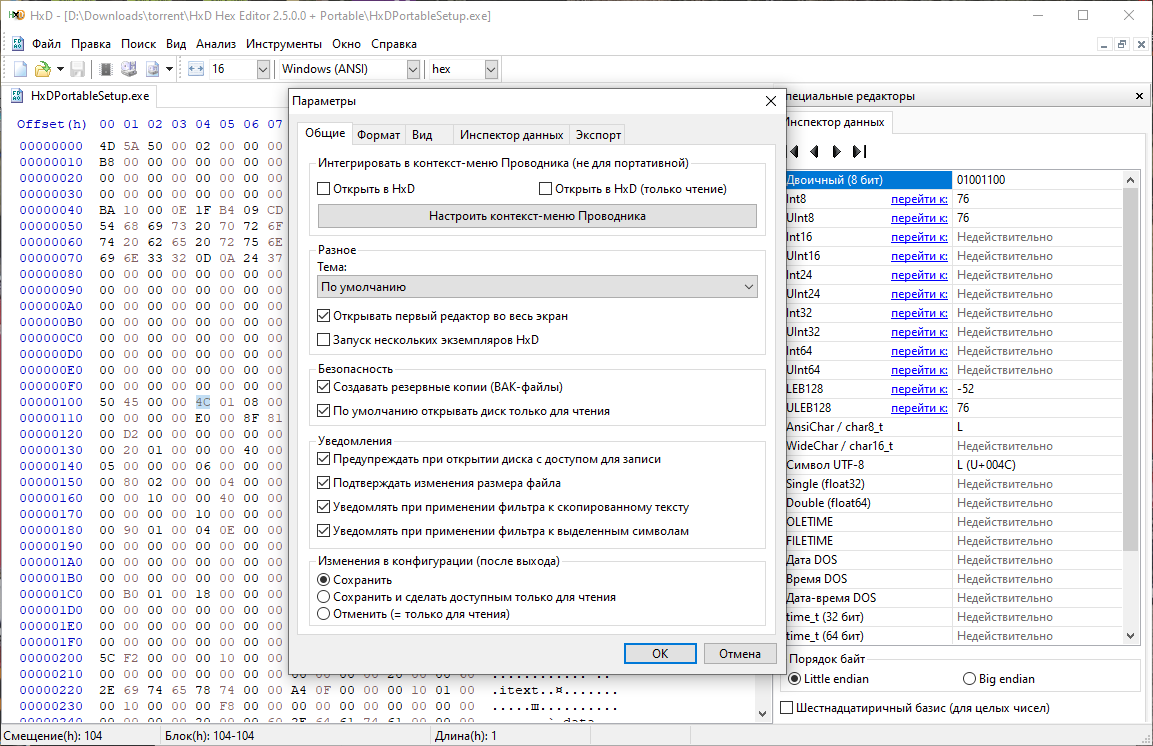
Task: Uncheck 'Создавать резервные копии (BAK-файлы)'
Action: 323,387
